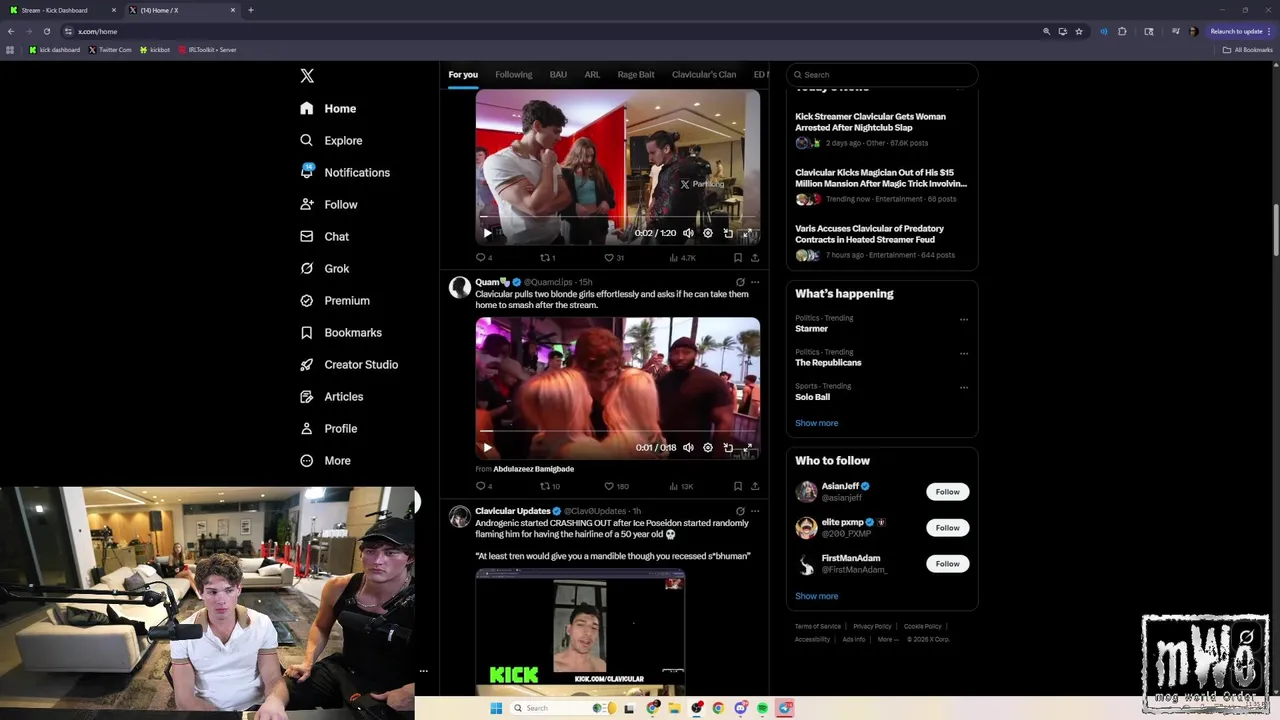Viewport: 1280px width, 720px height.
Task: Expand the More menu in sidebar
Action: click(x=325, y=460)
